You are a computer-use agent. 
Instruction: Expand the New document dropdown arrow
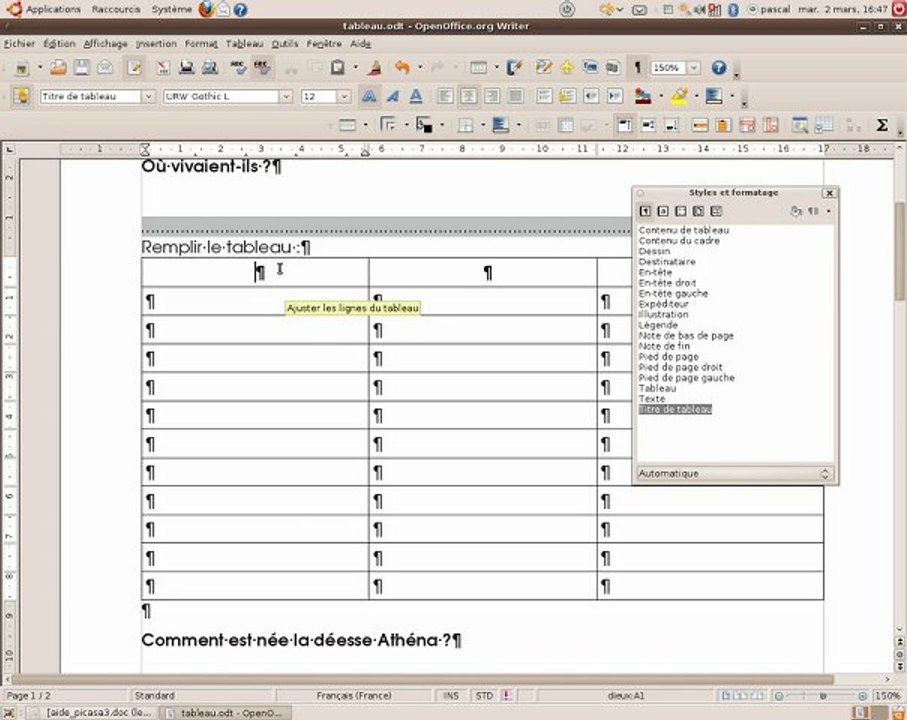point(40,68)
